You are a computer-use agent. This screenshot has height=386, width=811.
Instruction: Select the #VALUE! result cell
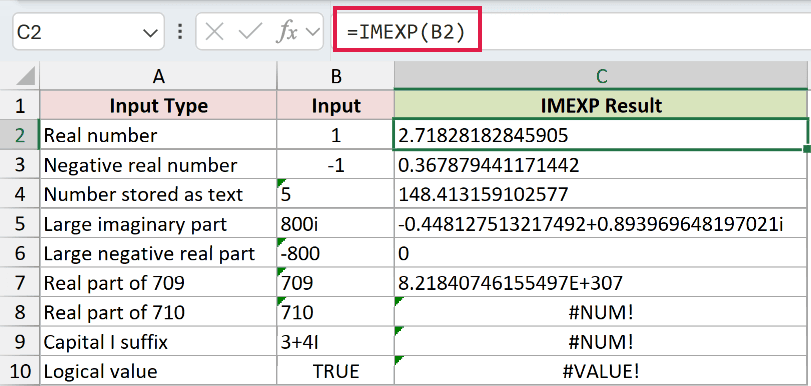pyautogui.click(x=600, y=372)
